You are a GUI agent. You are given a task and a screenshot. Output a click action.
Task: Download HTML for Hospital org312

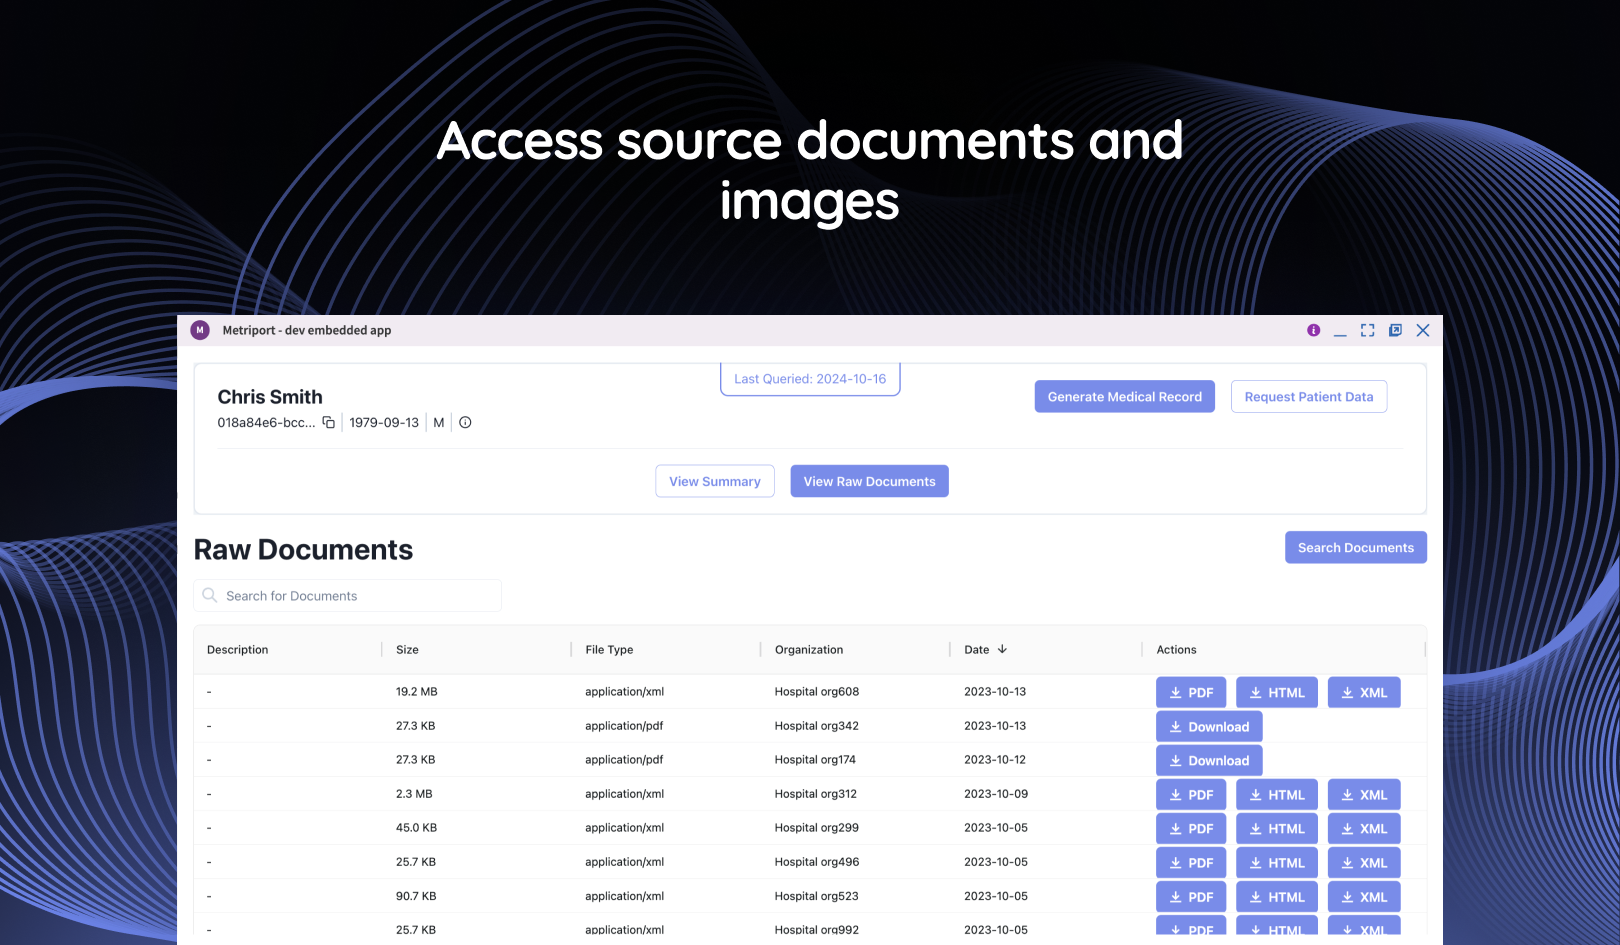(x=1277, y=794)
